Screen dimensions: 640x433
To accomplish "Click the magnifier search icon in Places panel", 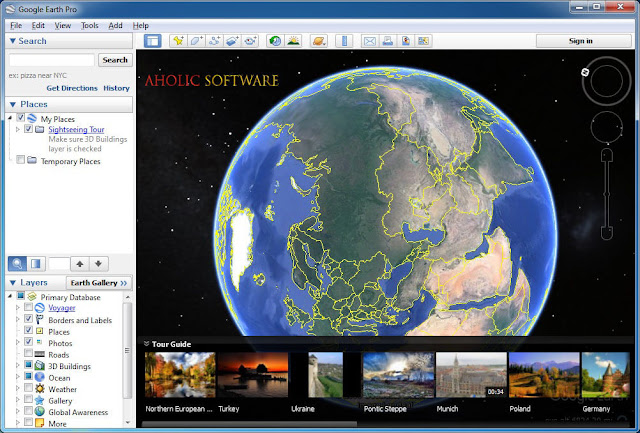I will (18, 264).
